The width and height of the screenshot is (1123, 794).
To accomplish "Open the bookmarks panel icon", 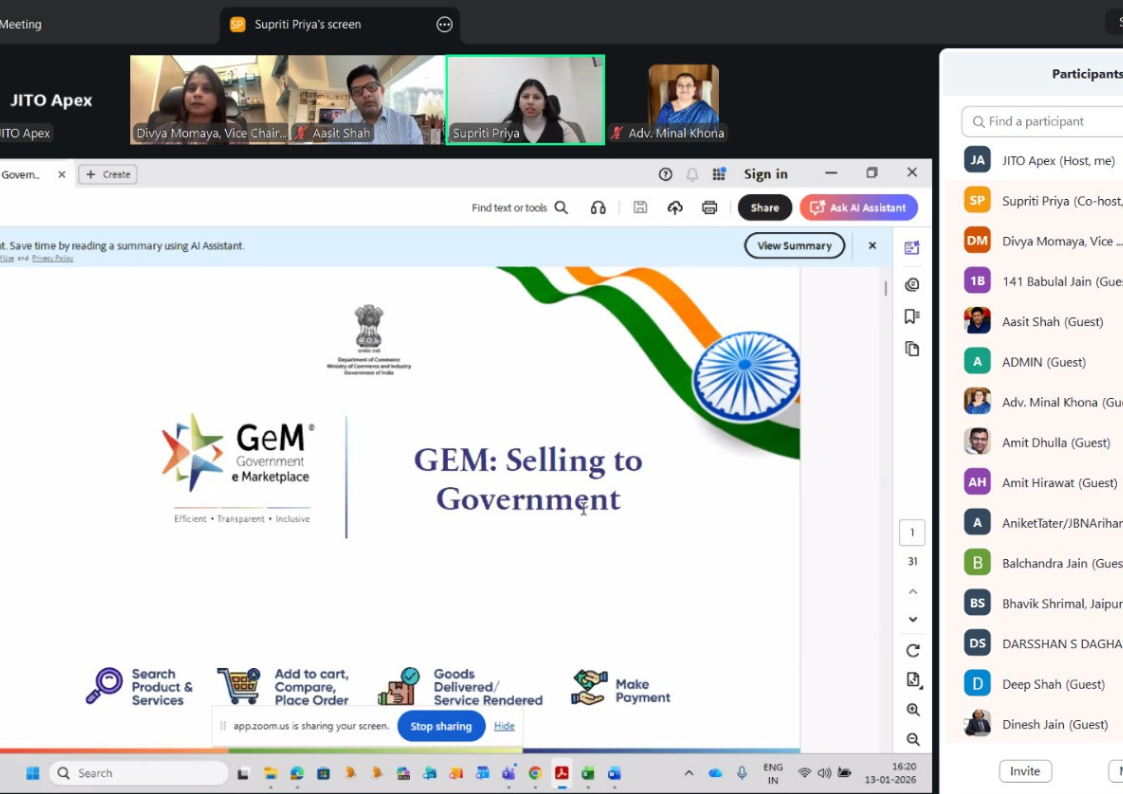I will click(912, 316).
